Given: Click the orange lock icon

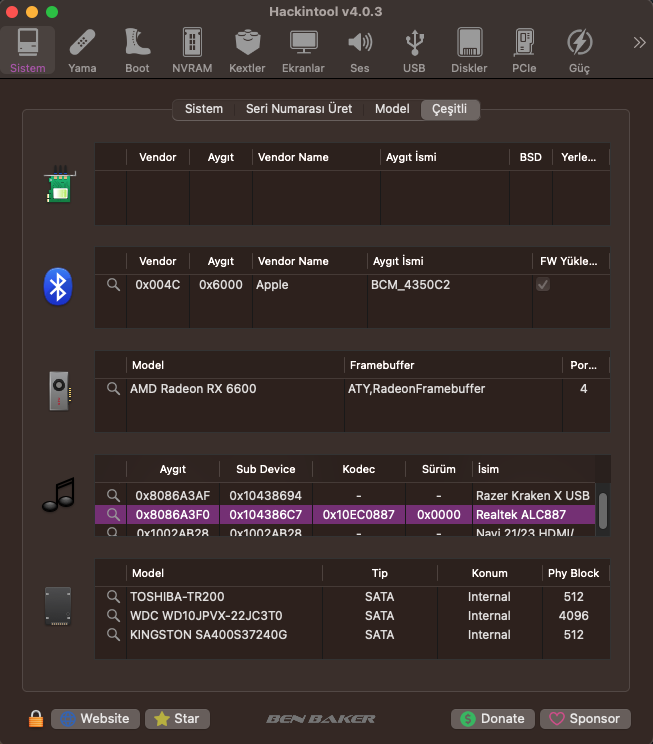Looking at the screenshot, I should tap(36, 719).
